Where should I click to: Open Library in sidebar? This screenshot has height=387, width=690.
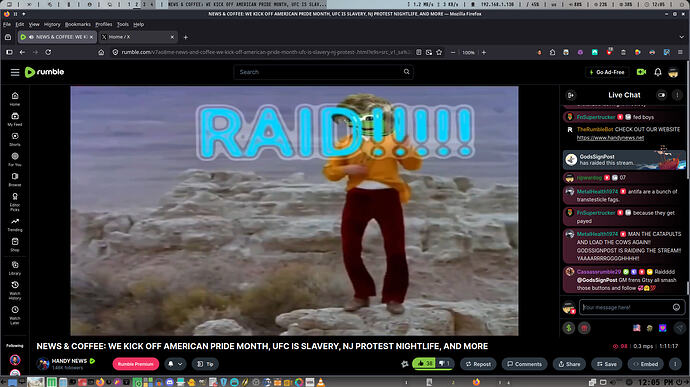click(x=15, y=268)
